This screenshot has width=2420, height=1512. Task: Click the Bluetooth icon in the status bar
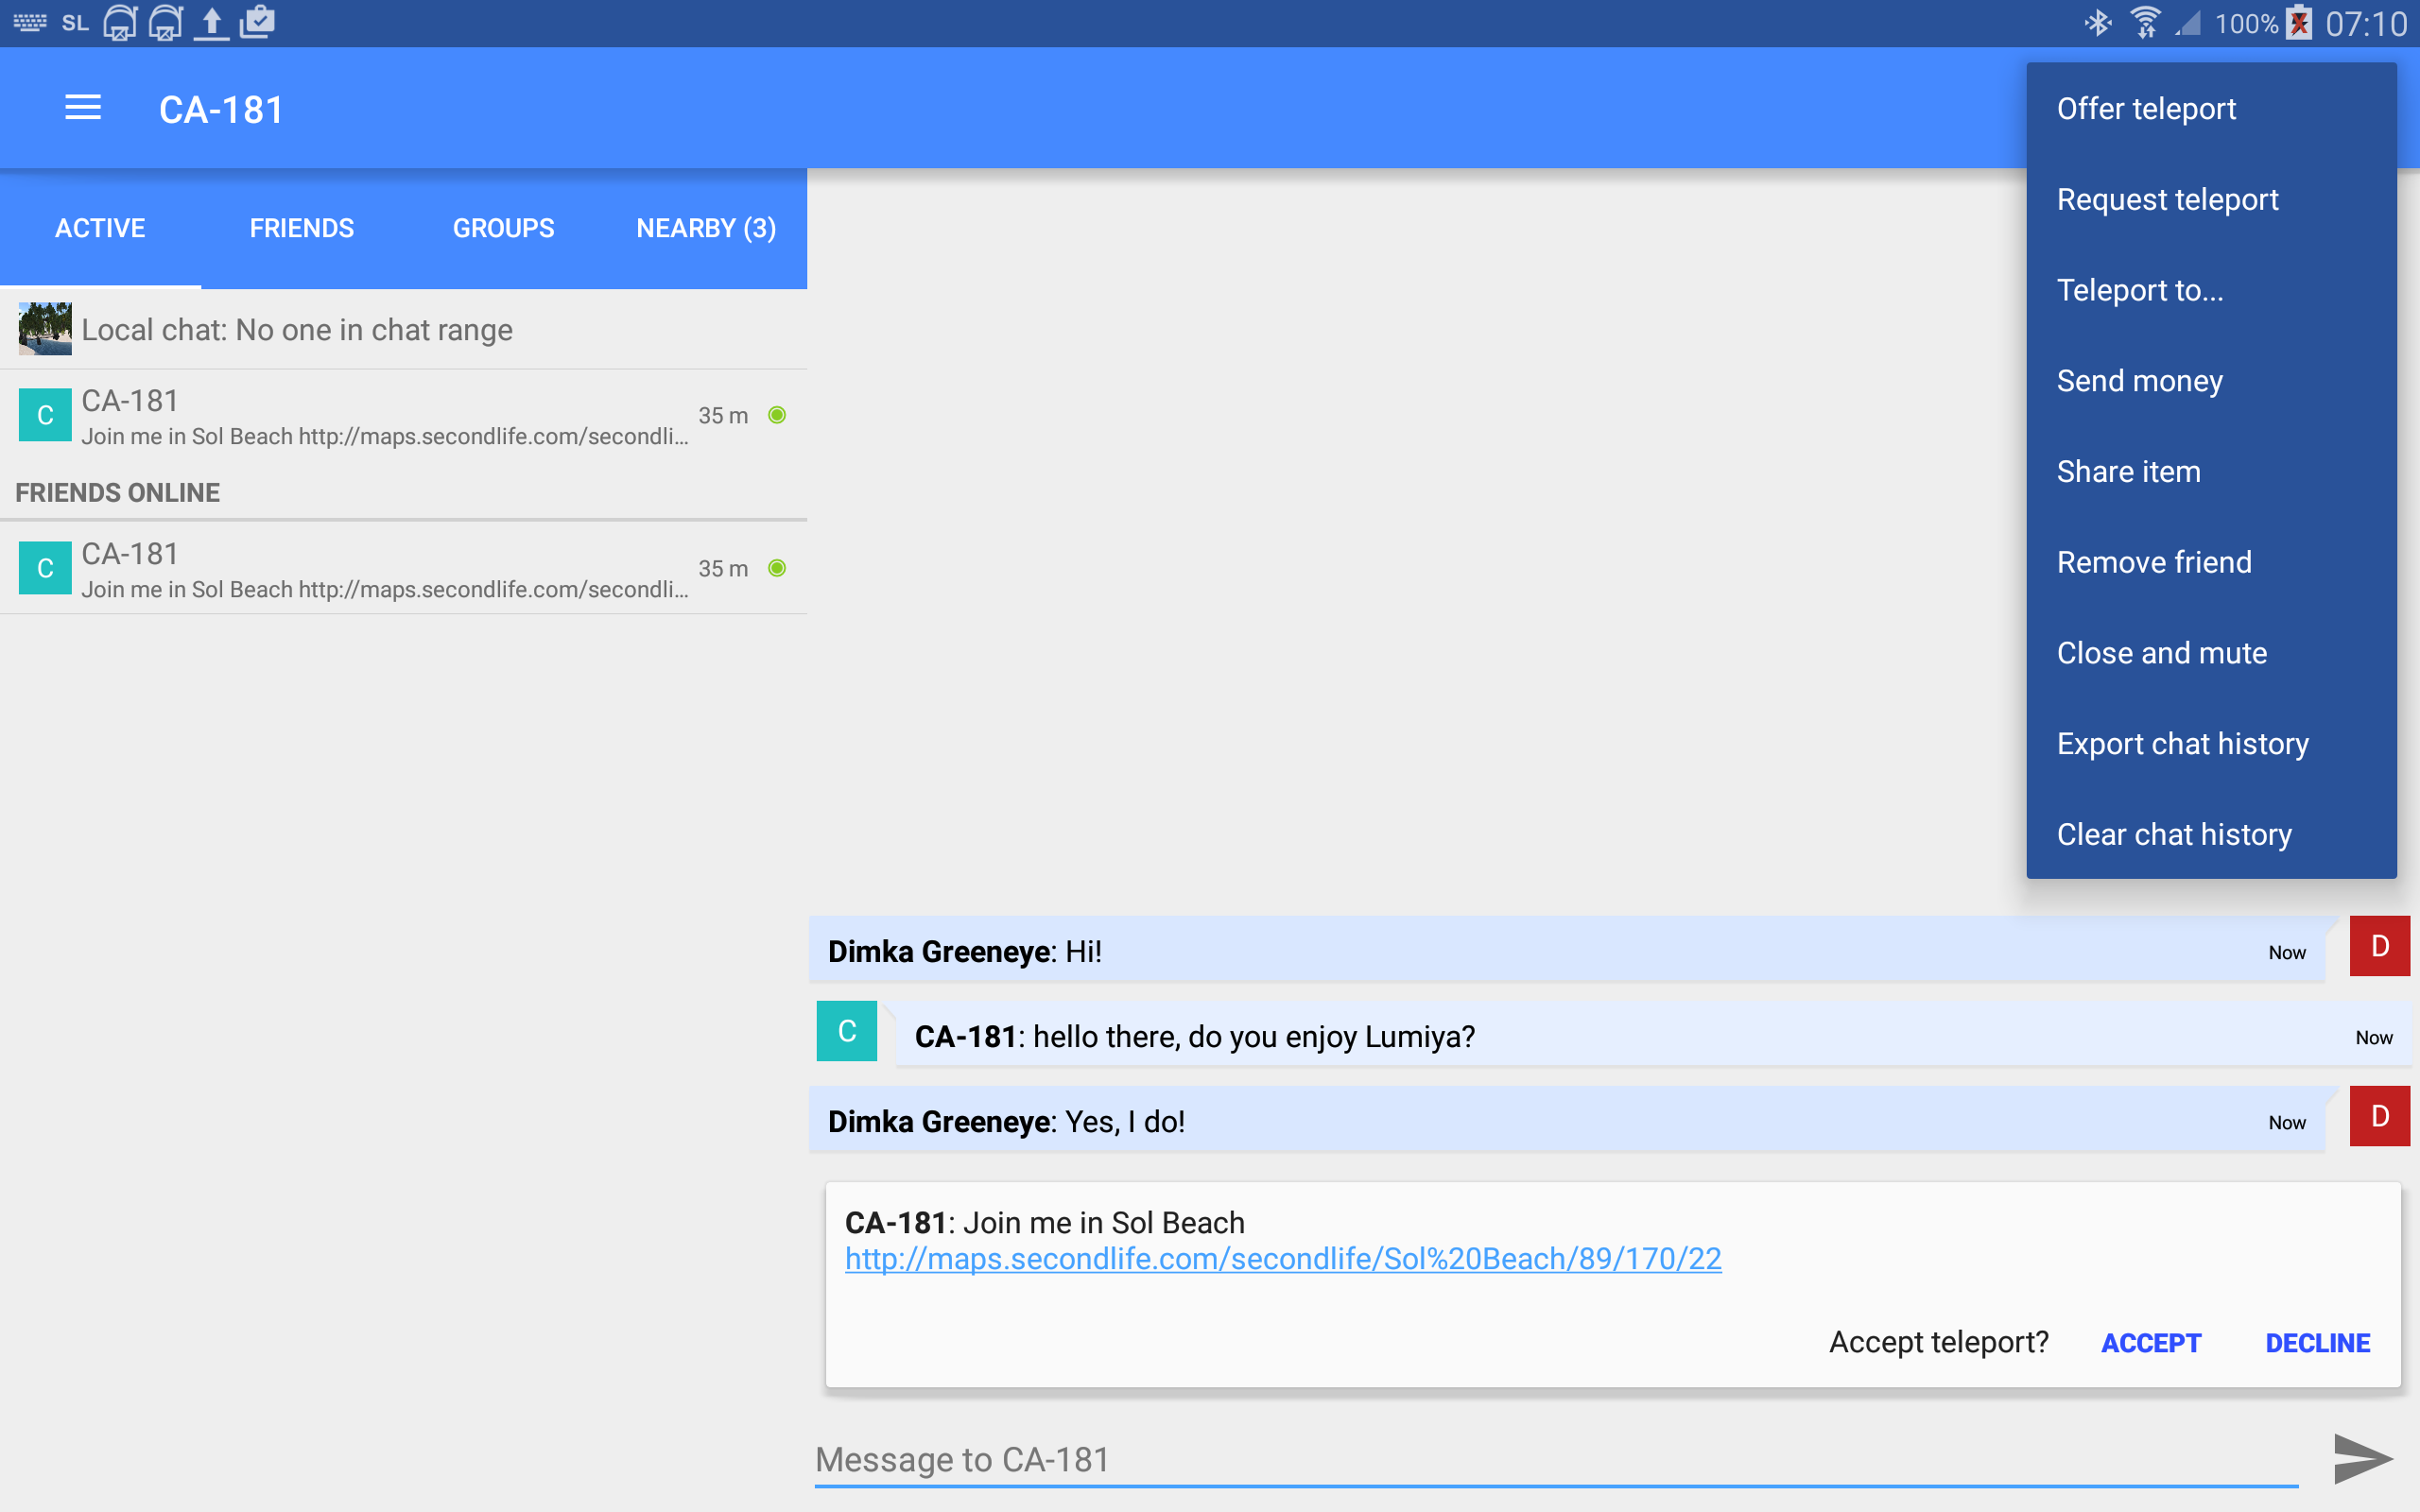click(x=2097, y=23)
